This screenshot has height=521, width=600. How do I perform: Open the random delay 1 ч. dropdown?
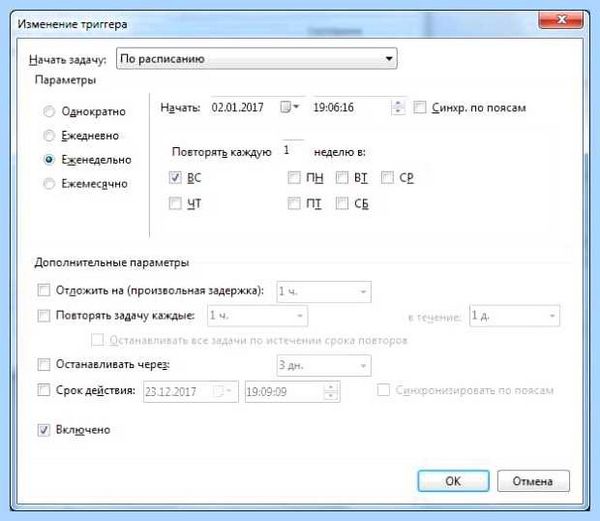[x=324, y=292]
